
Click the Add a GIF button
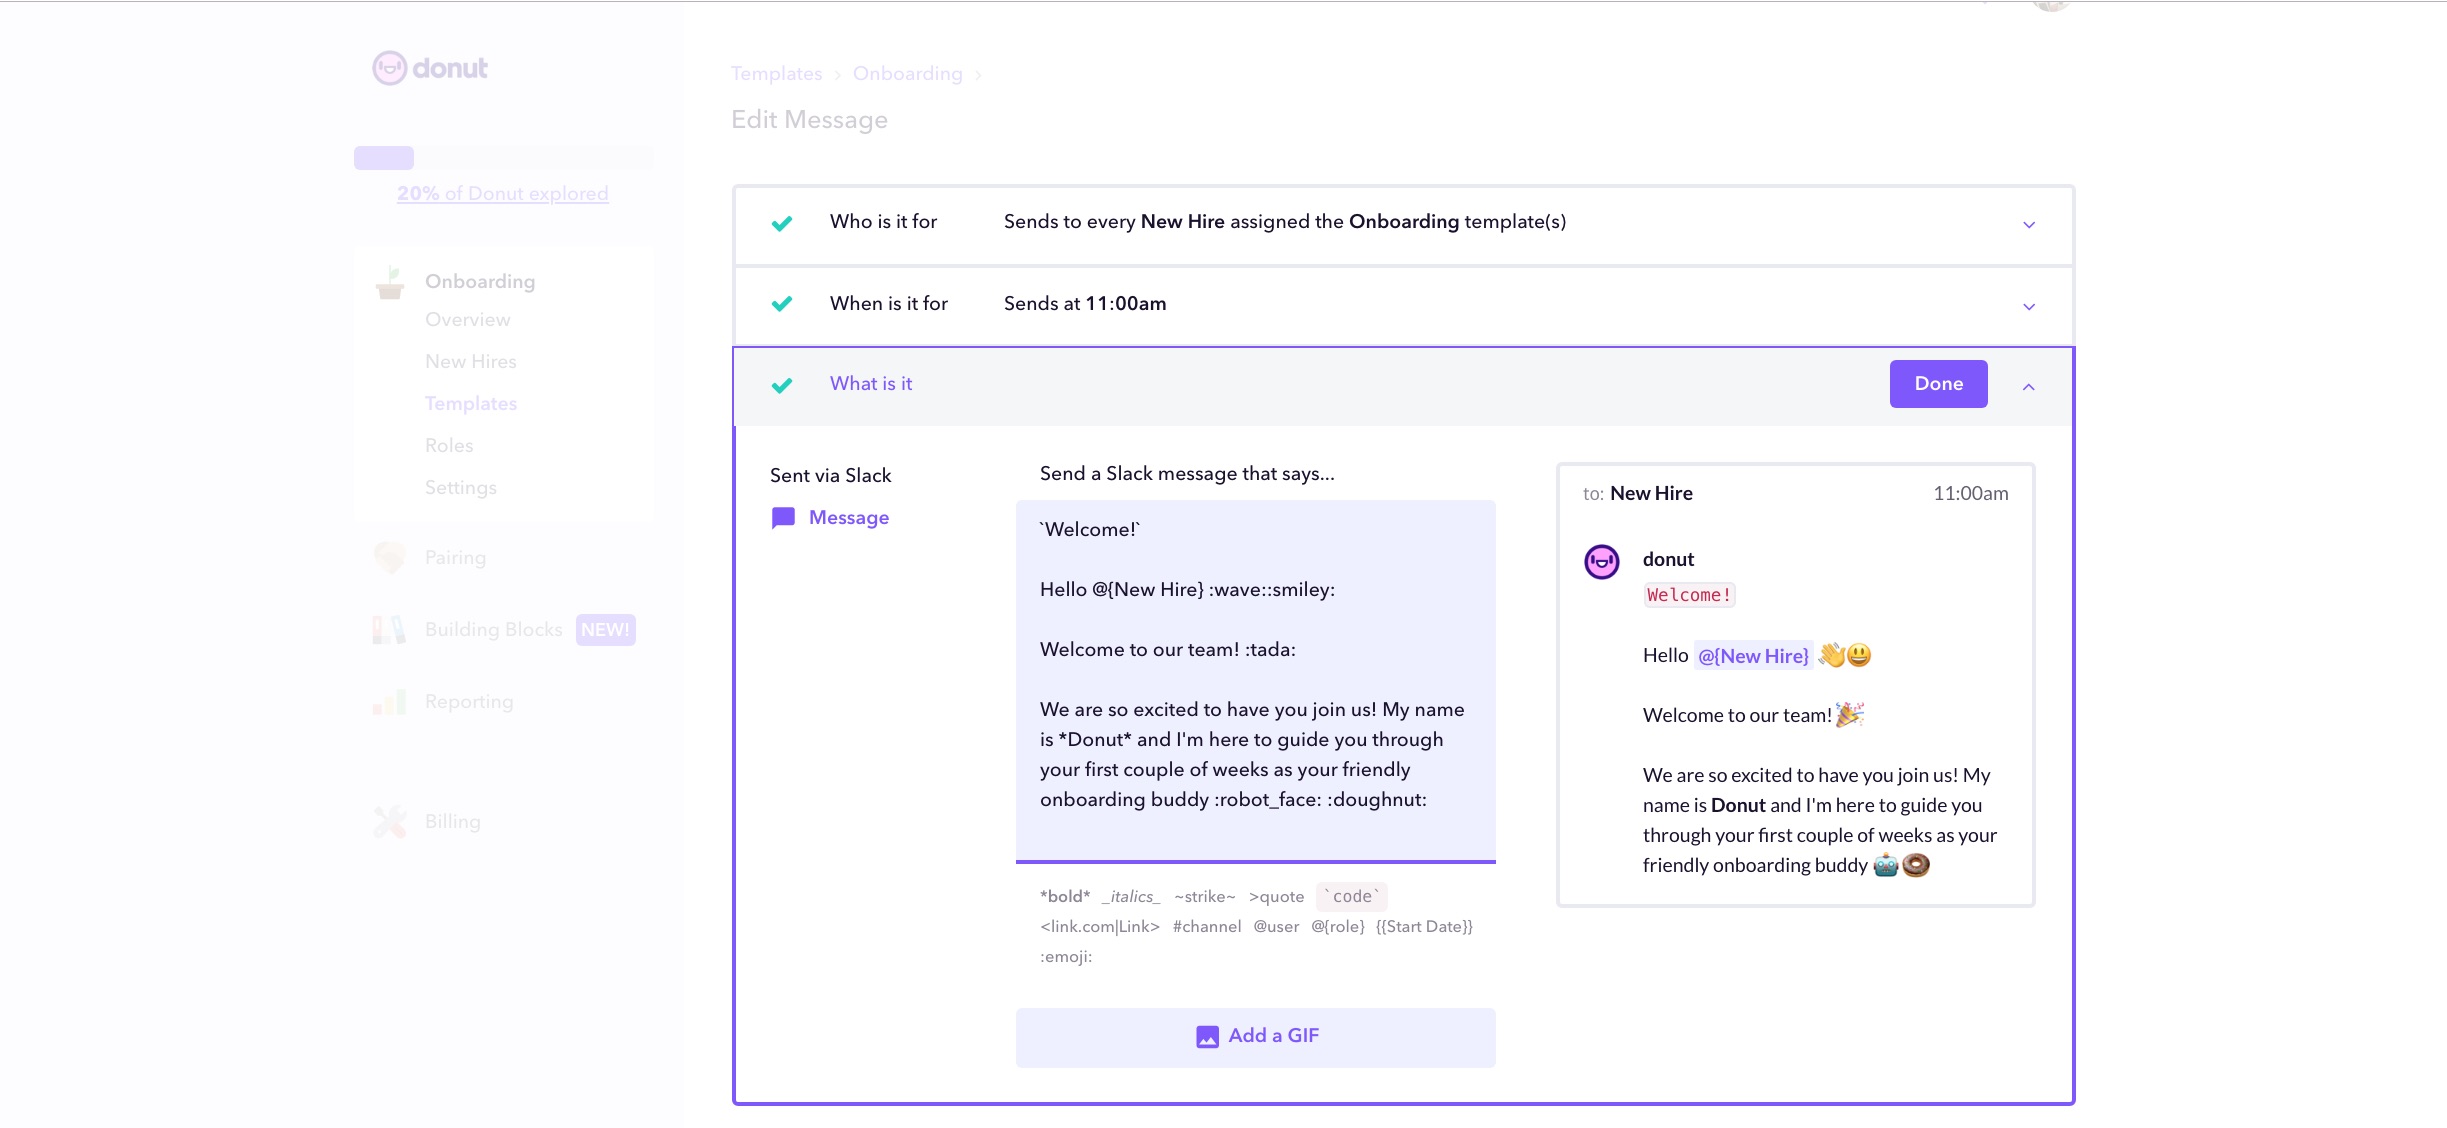1256,1037
